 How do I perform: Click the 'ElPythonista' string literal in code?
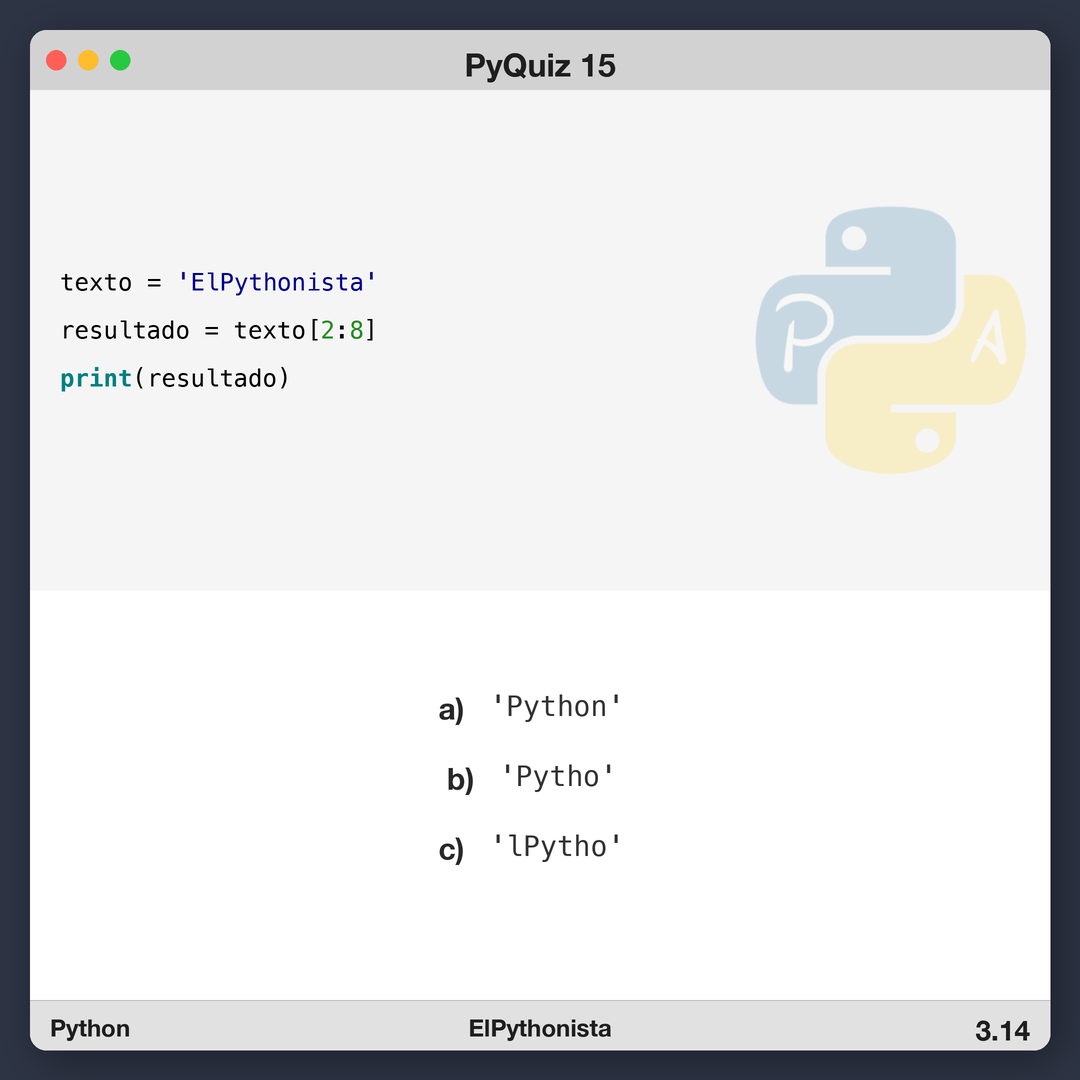click(277, 283)
